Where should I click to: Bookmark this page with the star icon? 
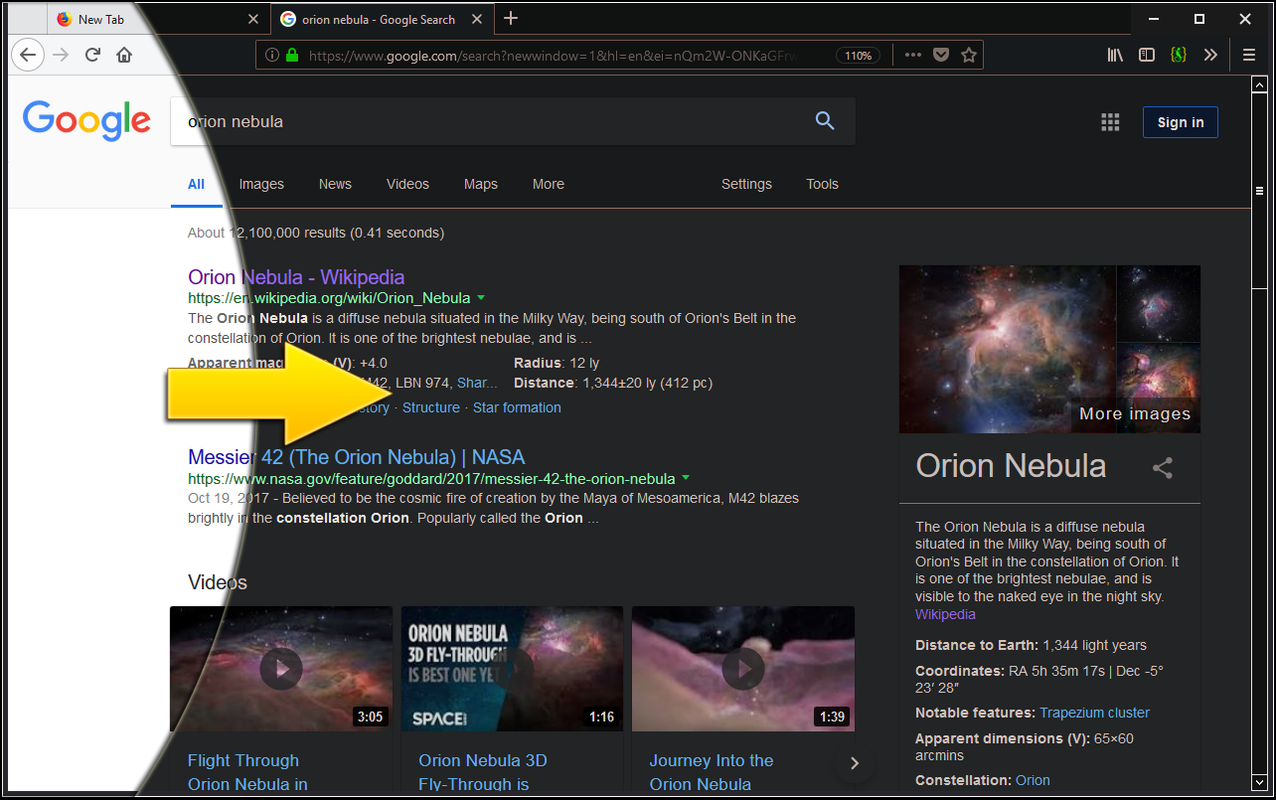(x=968, y=55)
